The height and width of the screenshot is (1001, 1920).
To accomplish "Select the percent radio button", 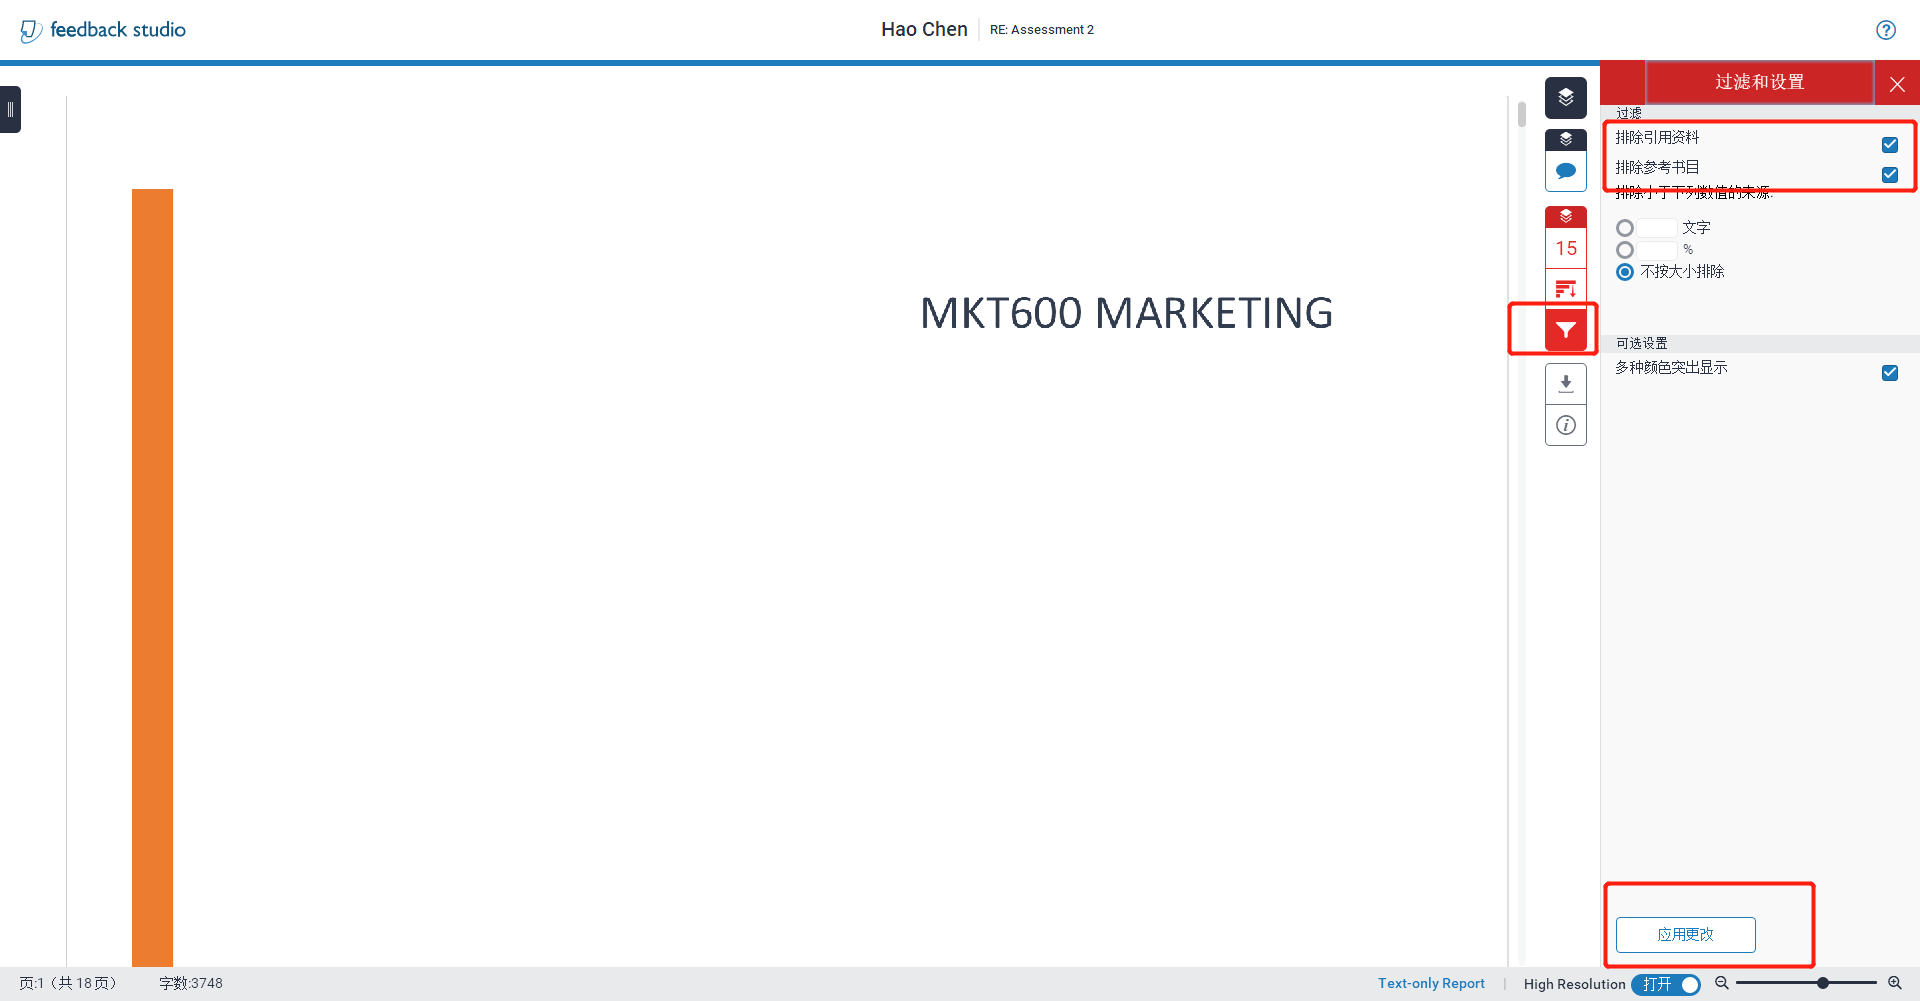I will coord(1625,250).
